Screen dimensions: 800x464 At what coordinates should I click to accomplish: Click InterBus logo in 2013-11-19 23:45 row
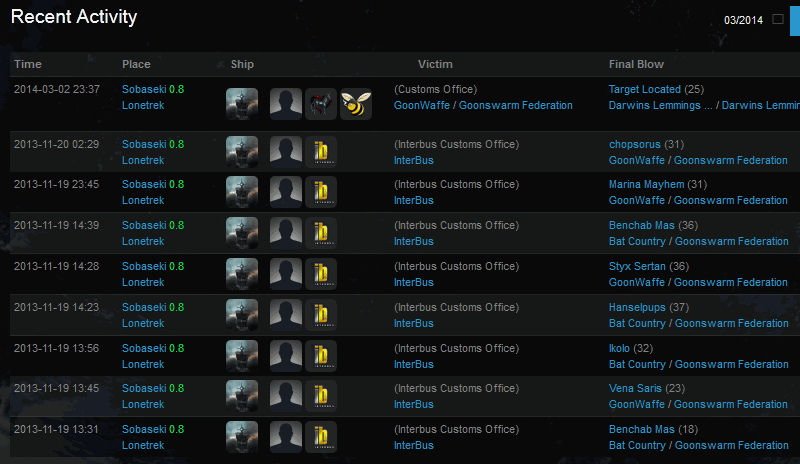[321, 192]
